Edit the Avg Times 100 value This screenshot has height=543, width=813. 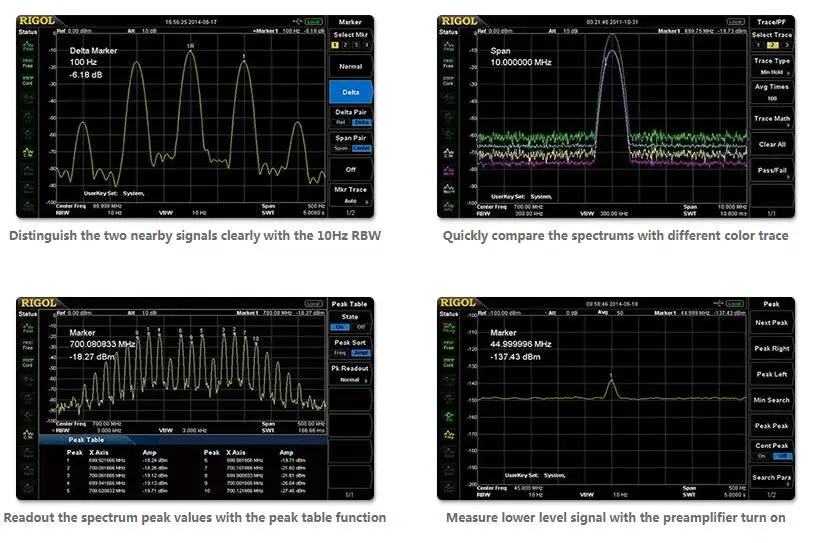tap(772, 92)
